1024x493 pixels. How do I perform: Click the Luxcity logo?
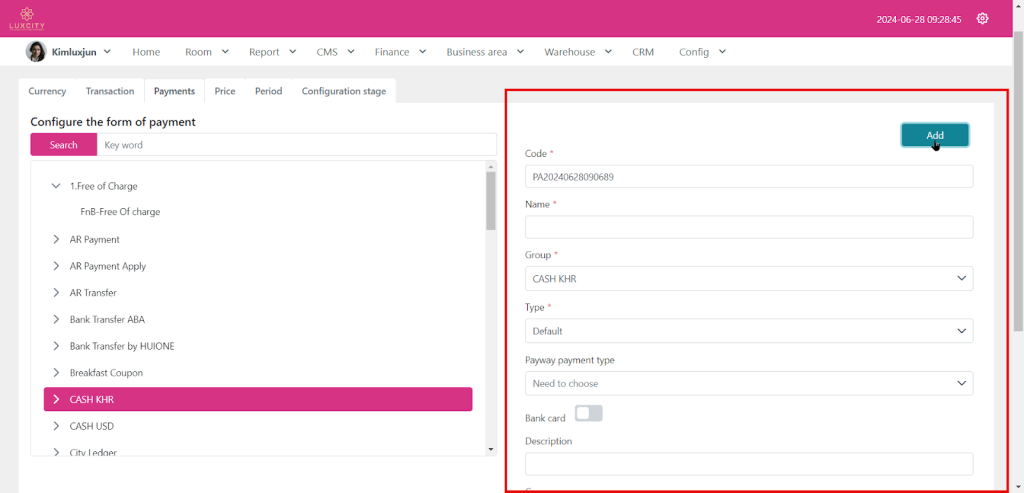(27, 18)
